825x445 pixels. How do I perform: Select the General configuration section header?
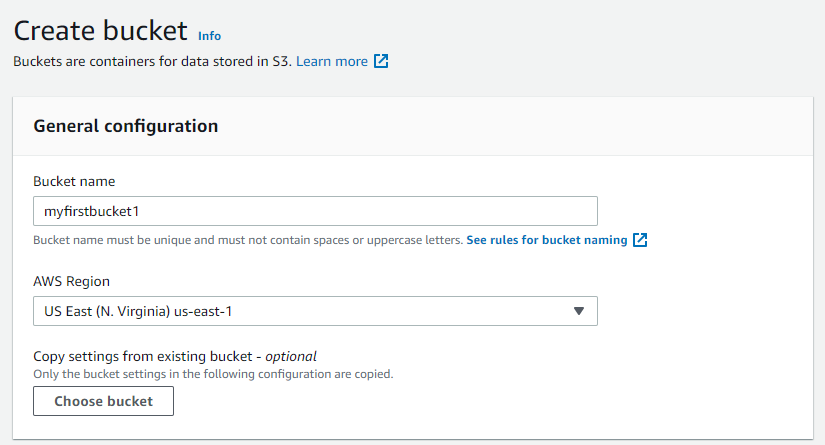[125, 126]
